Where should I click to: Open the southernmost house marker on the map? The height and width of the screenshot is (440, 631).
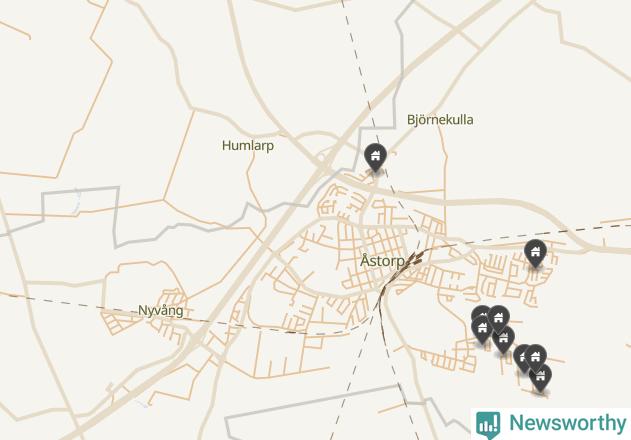tap(540, 378)
